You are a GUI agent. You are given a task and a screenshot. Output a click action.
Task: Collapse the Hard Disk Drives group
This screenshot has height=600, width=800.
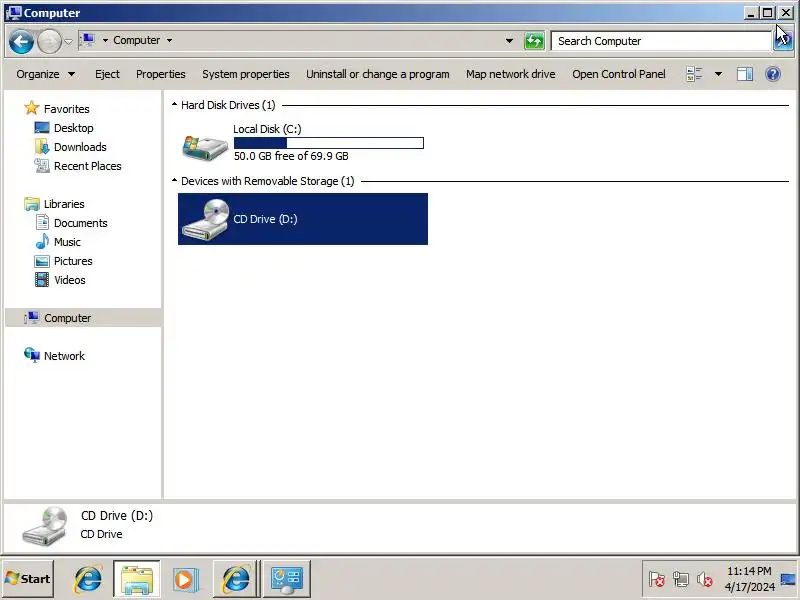[174, 105]
